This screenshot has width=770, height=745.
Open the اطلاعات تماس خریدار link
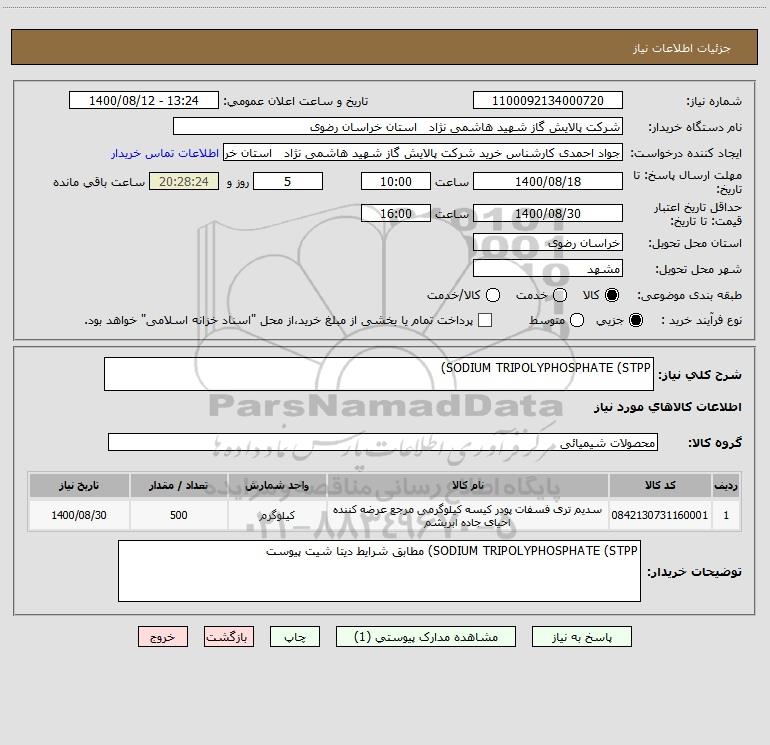165,153
